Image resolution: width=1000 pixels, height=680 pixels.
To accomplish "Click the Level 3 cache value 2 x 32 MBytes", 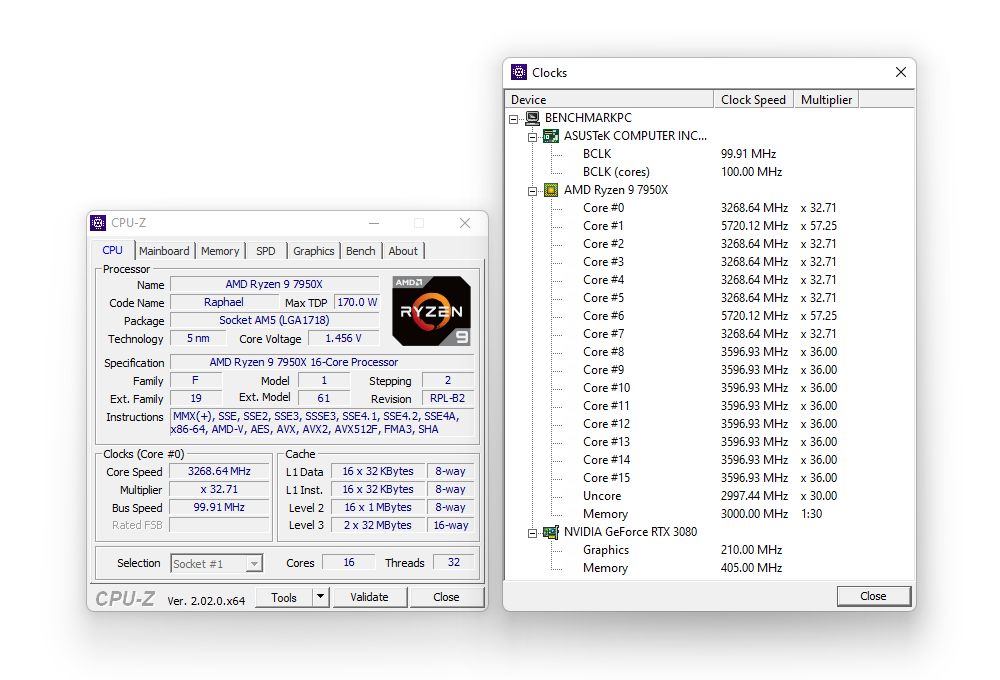I will 378,525.
